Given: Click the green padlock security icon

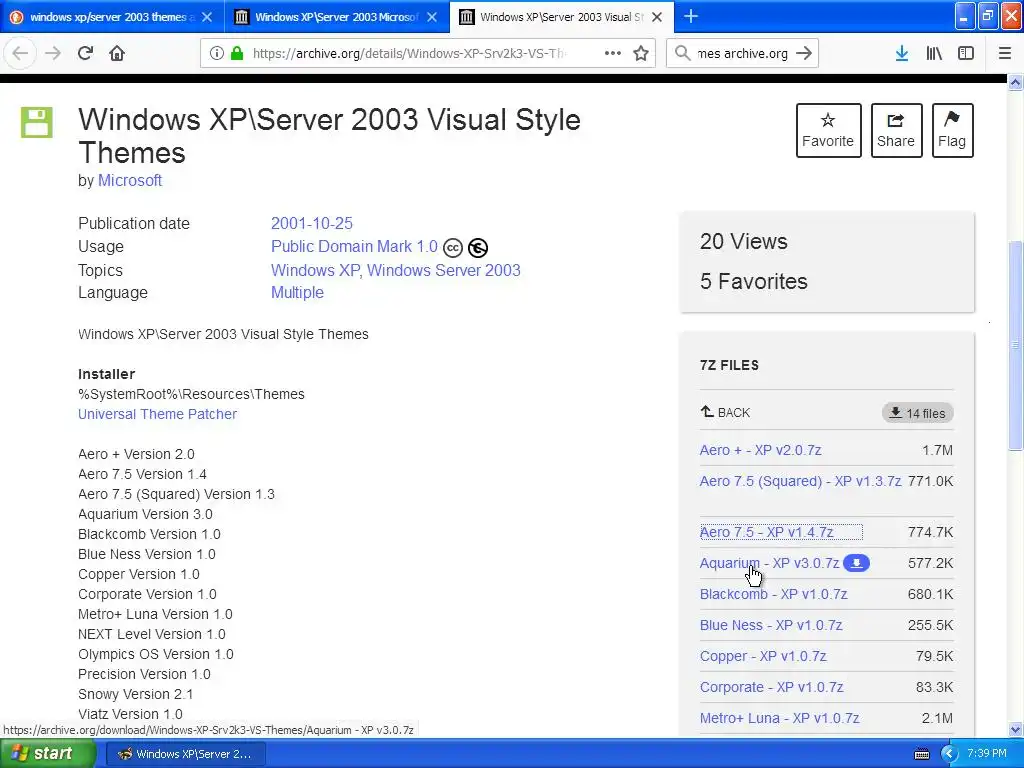Looking at the screenshot, I should [237, 54].
